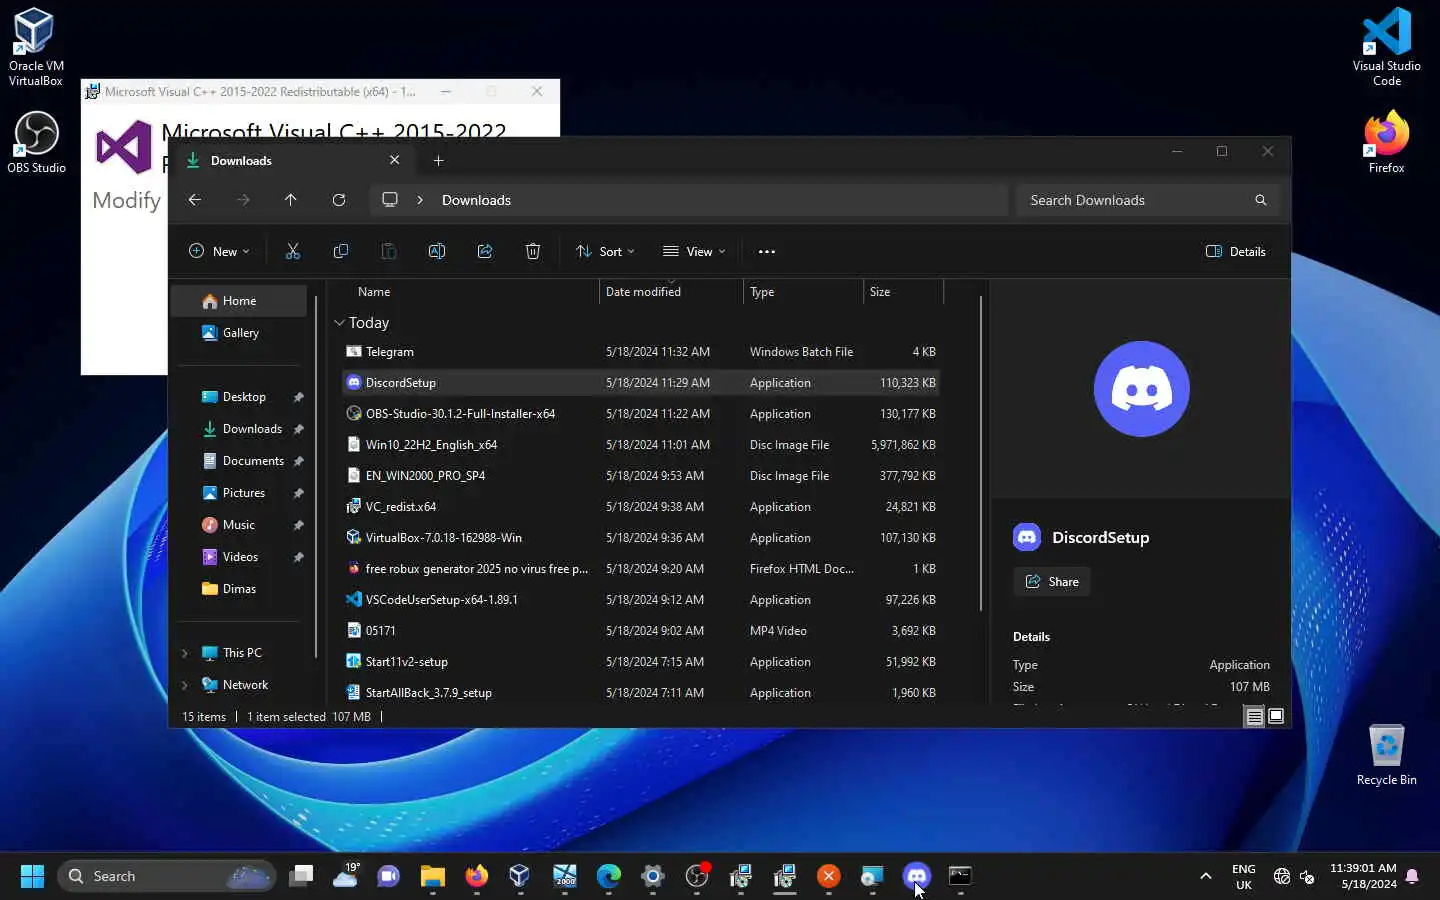Click pin icon next to Music
Viewport: 1440px width, 900px height.
298,525
